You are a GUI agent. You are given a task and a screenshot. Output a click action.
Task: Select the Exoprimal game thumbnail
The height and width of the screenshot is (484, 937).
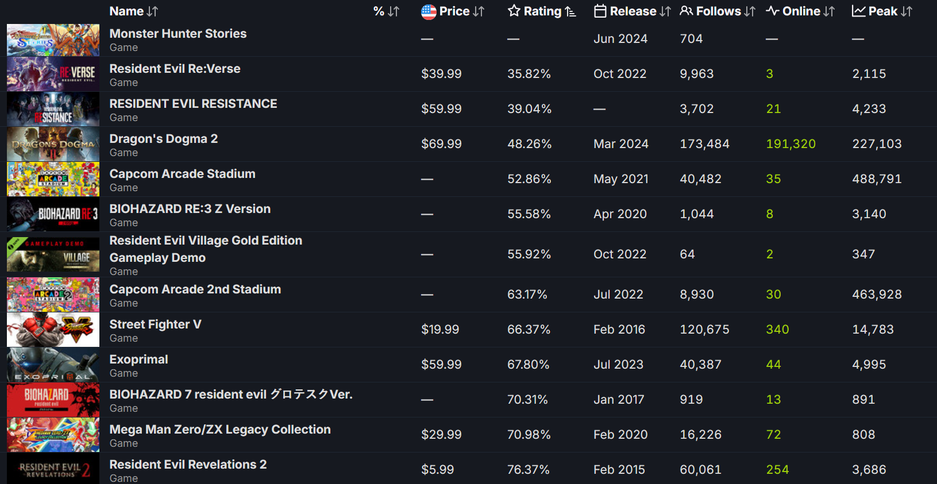[x=53, y=365]
